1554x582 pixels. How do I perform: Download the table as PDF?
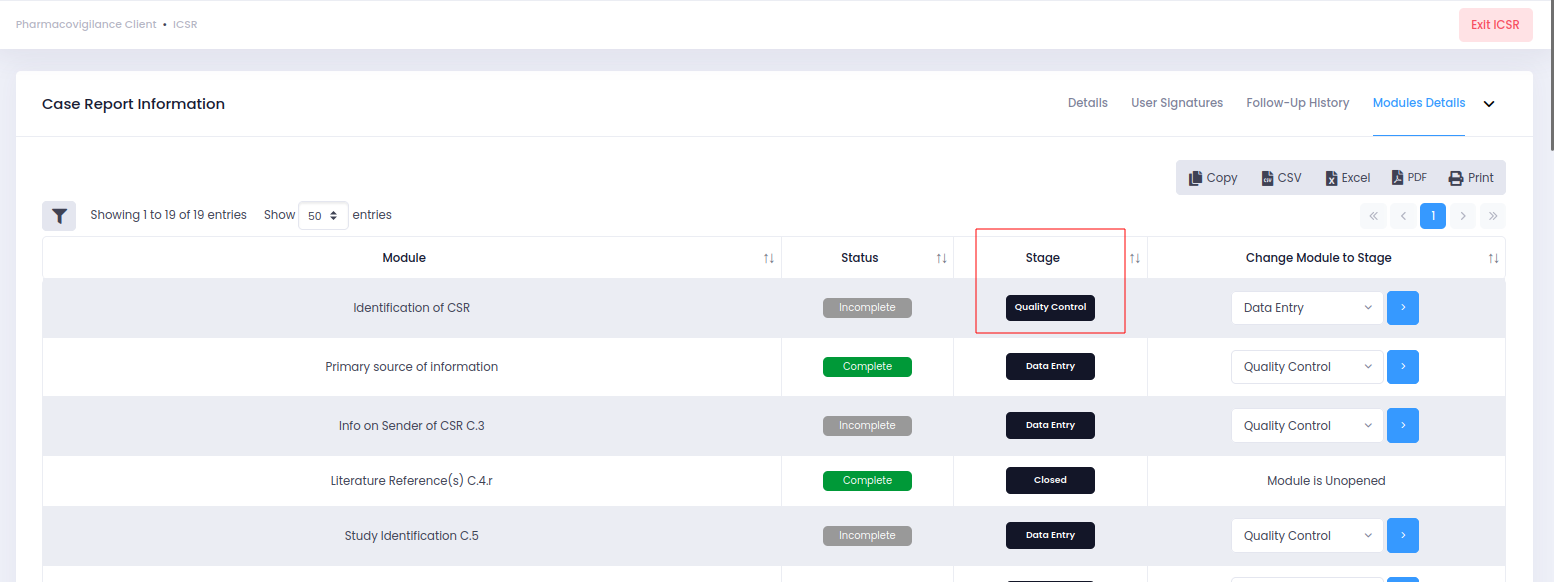pos(1409,178)
